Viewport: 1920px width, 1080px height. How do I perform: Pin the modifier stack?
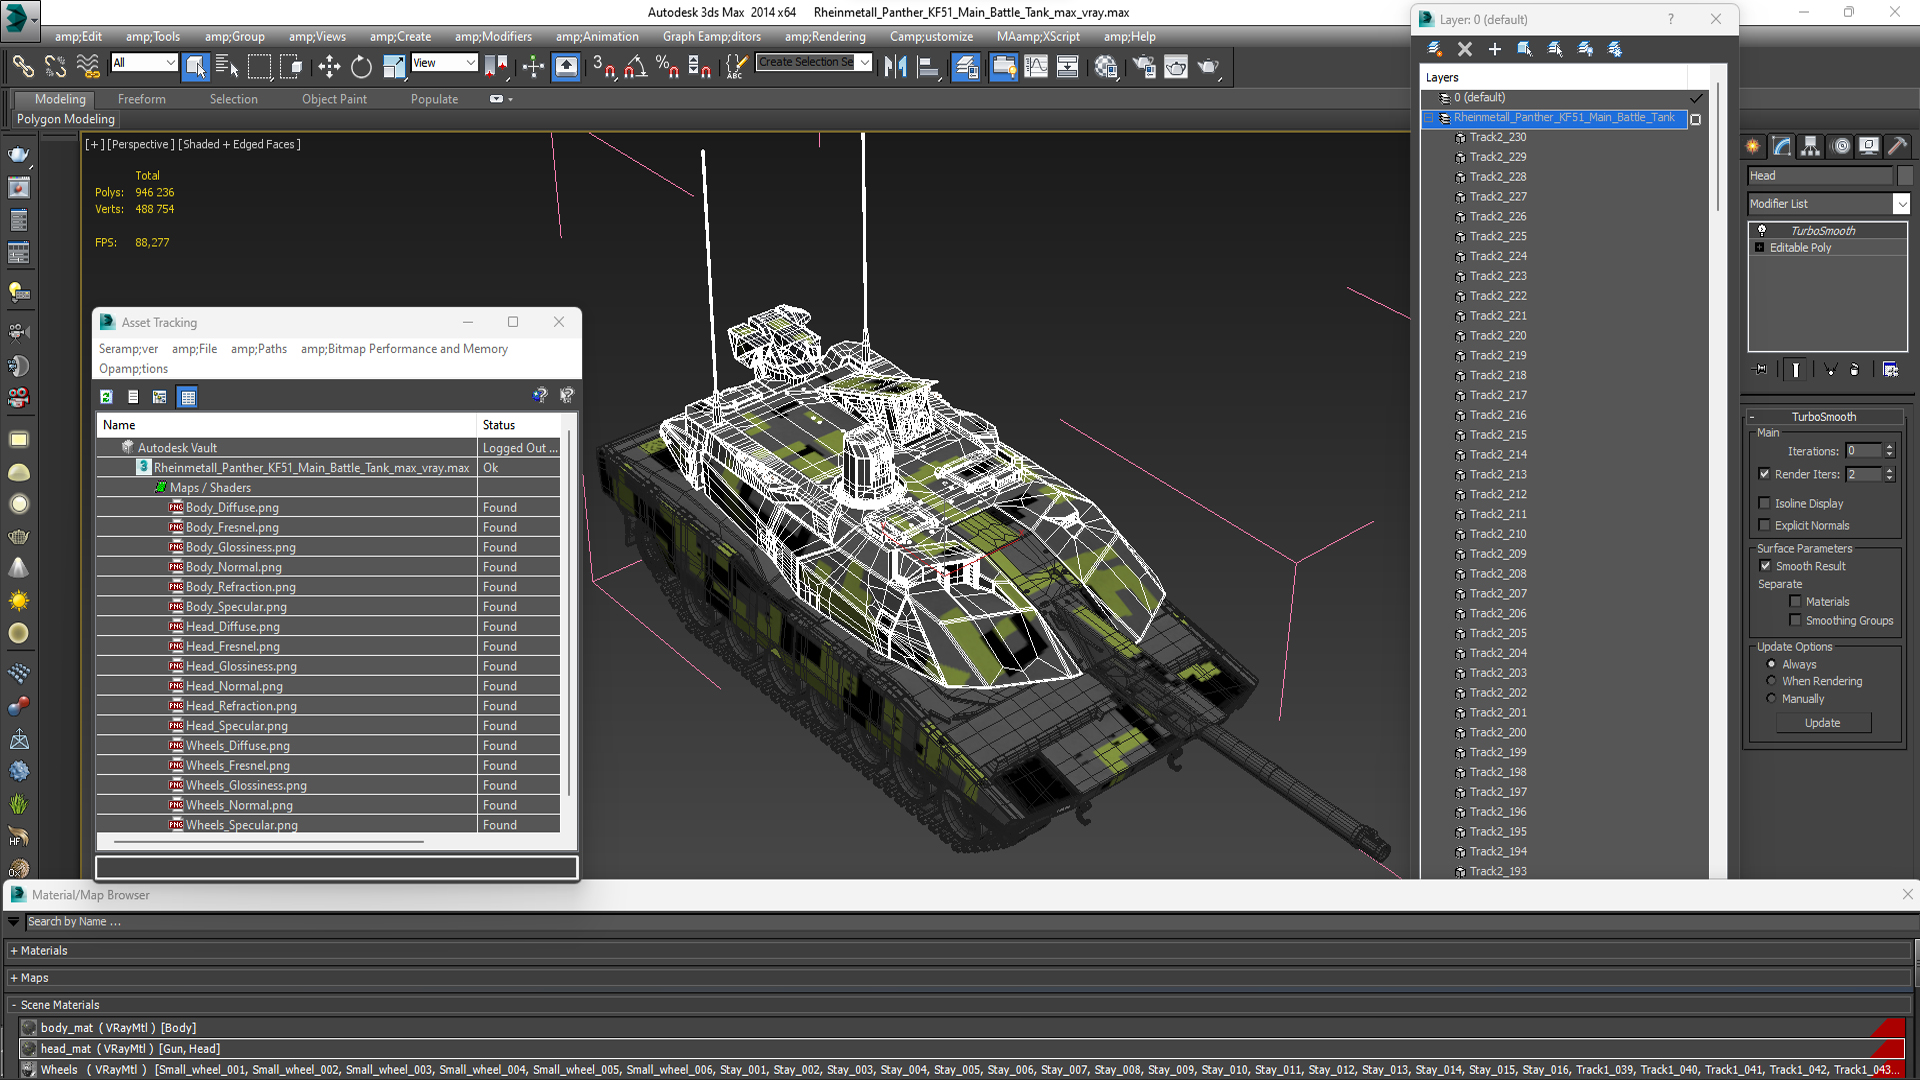(x=1761, y=369)
